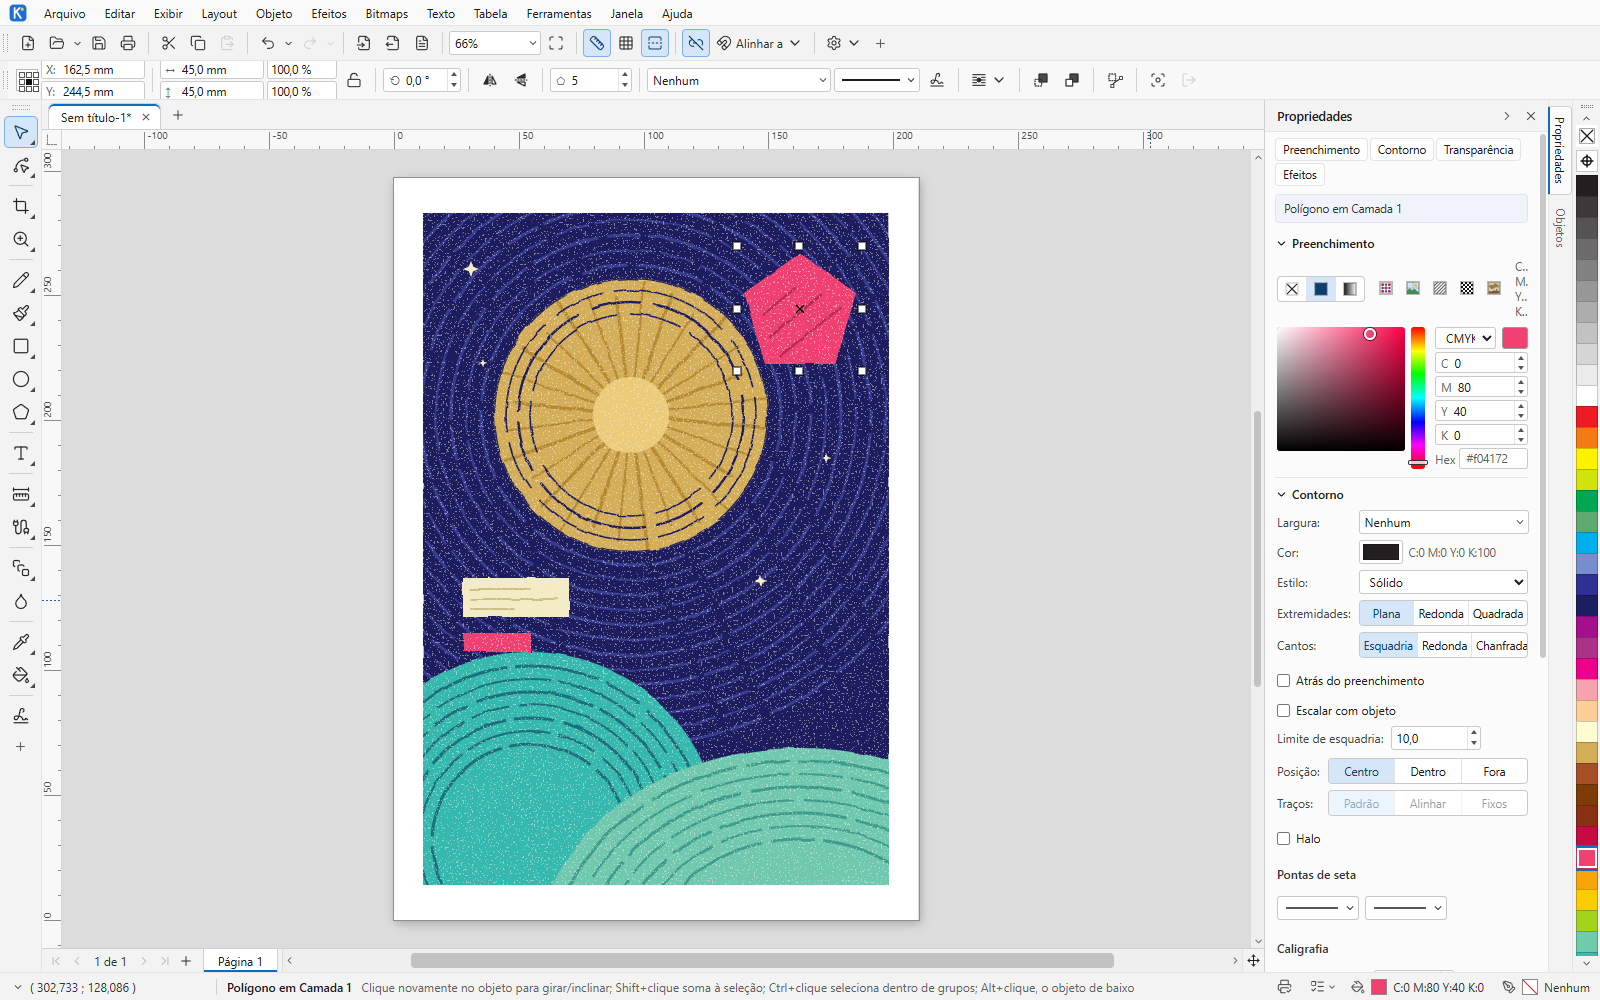This screenshot has height=1000, width=1600.
Task: Click the outline Cor black swatch
Action: pos(1381,553)
